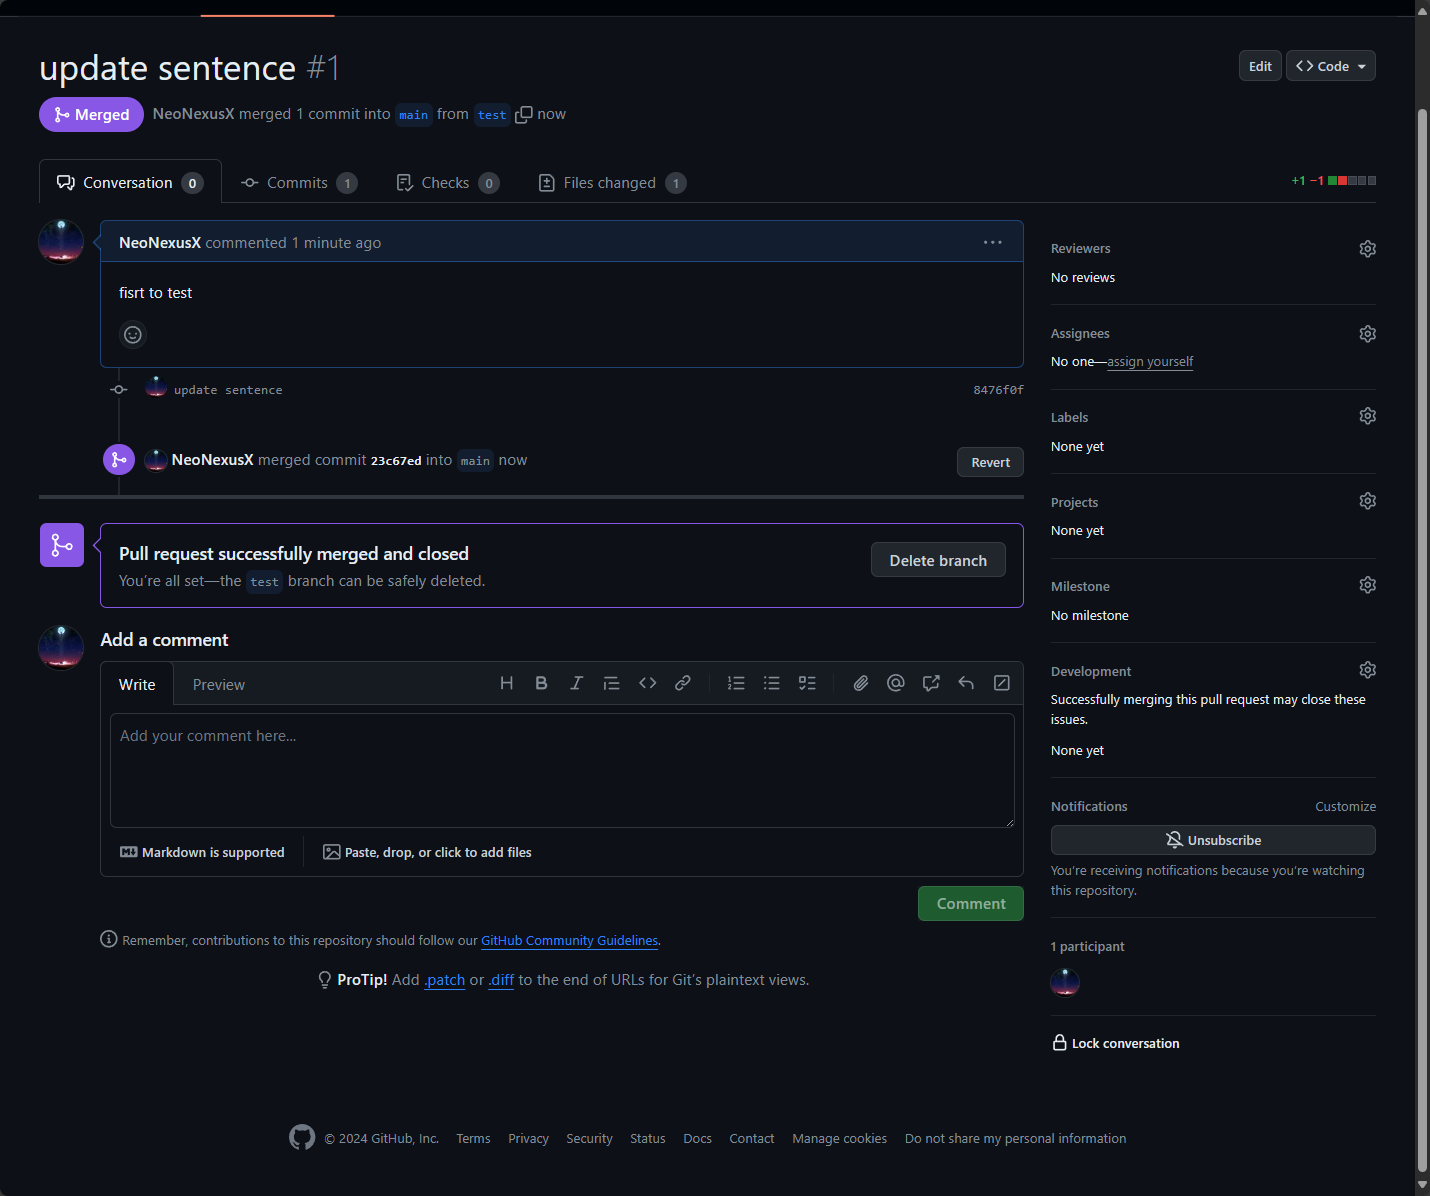The image size is (1430, 1196).
Task: Reference an issue or pull request icon
Action: click(931, 683)
